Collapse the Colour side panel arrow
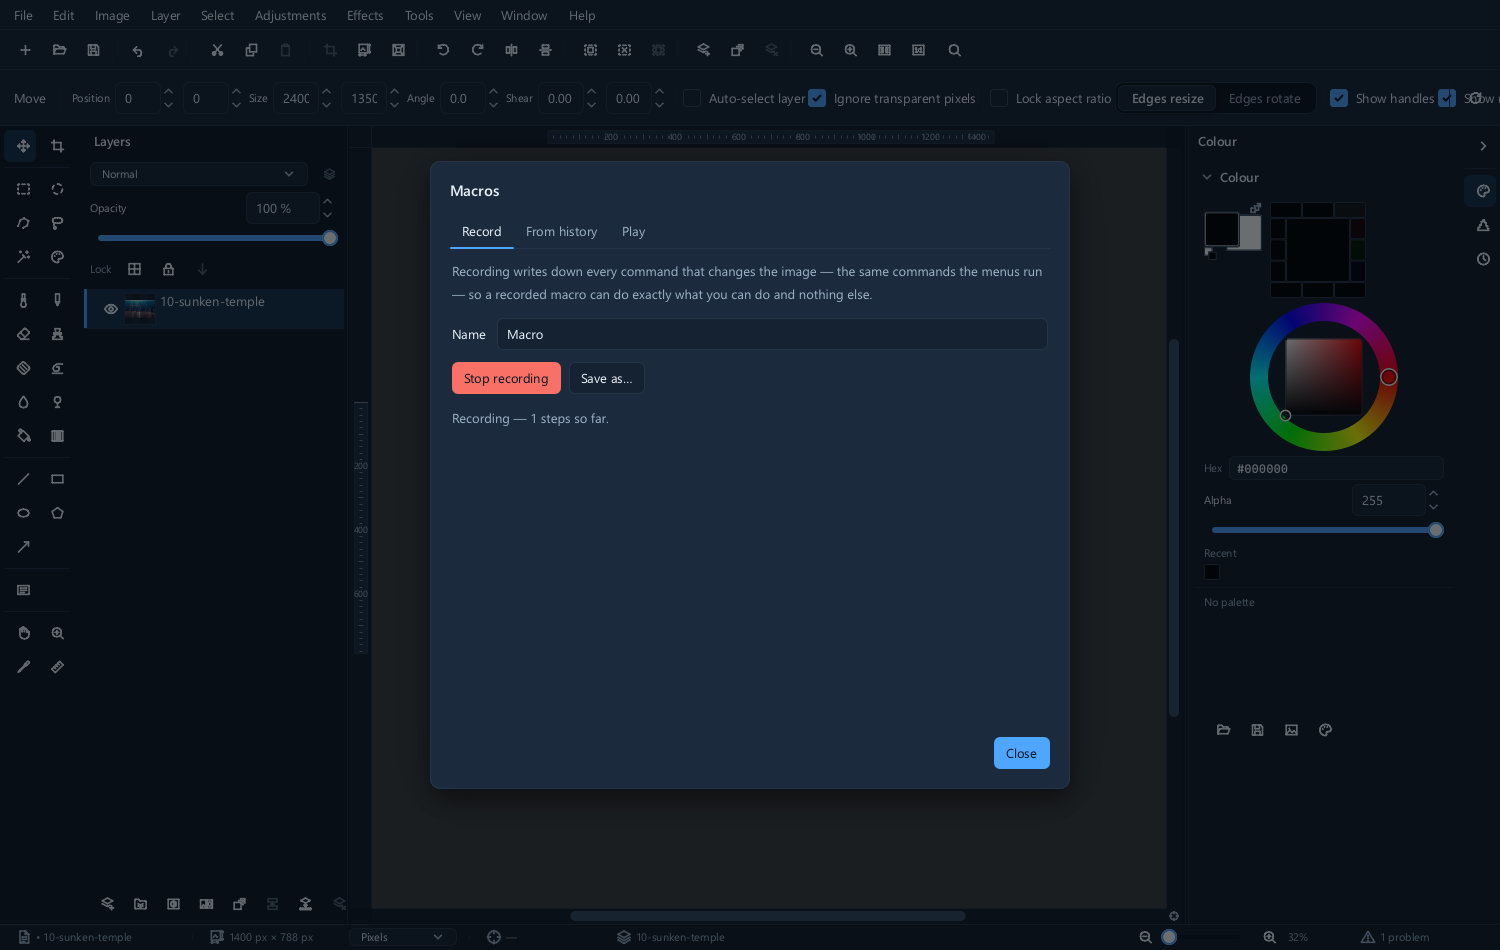Image resolution: width=1500 pixels, height=950 pixels. 1483,146
